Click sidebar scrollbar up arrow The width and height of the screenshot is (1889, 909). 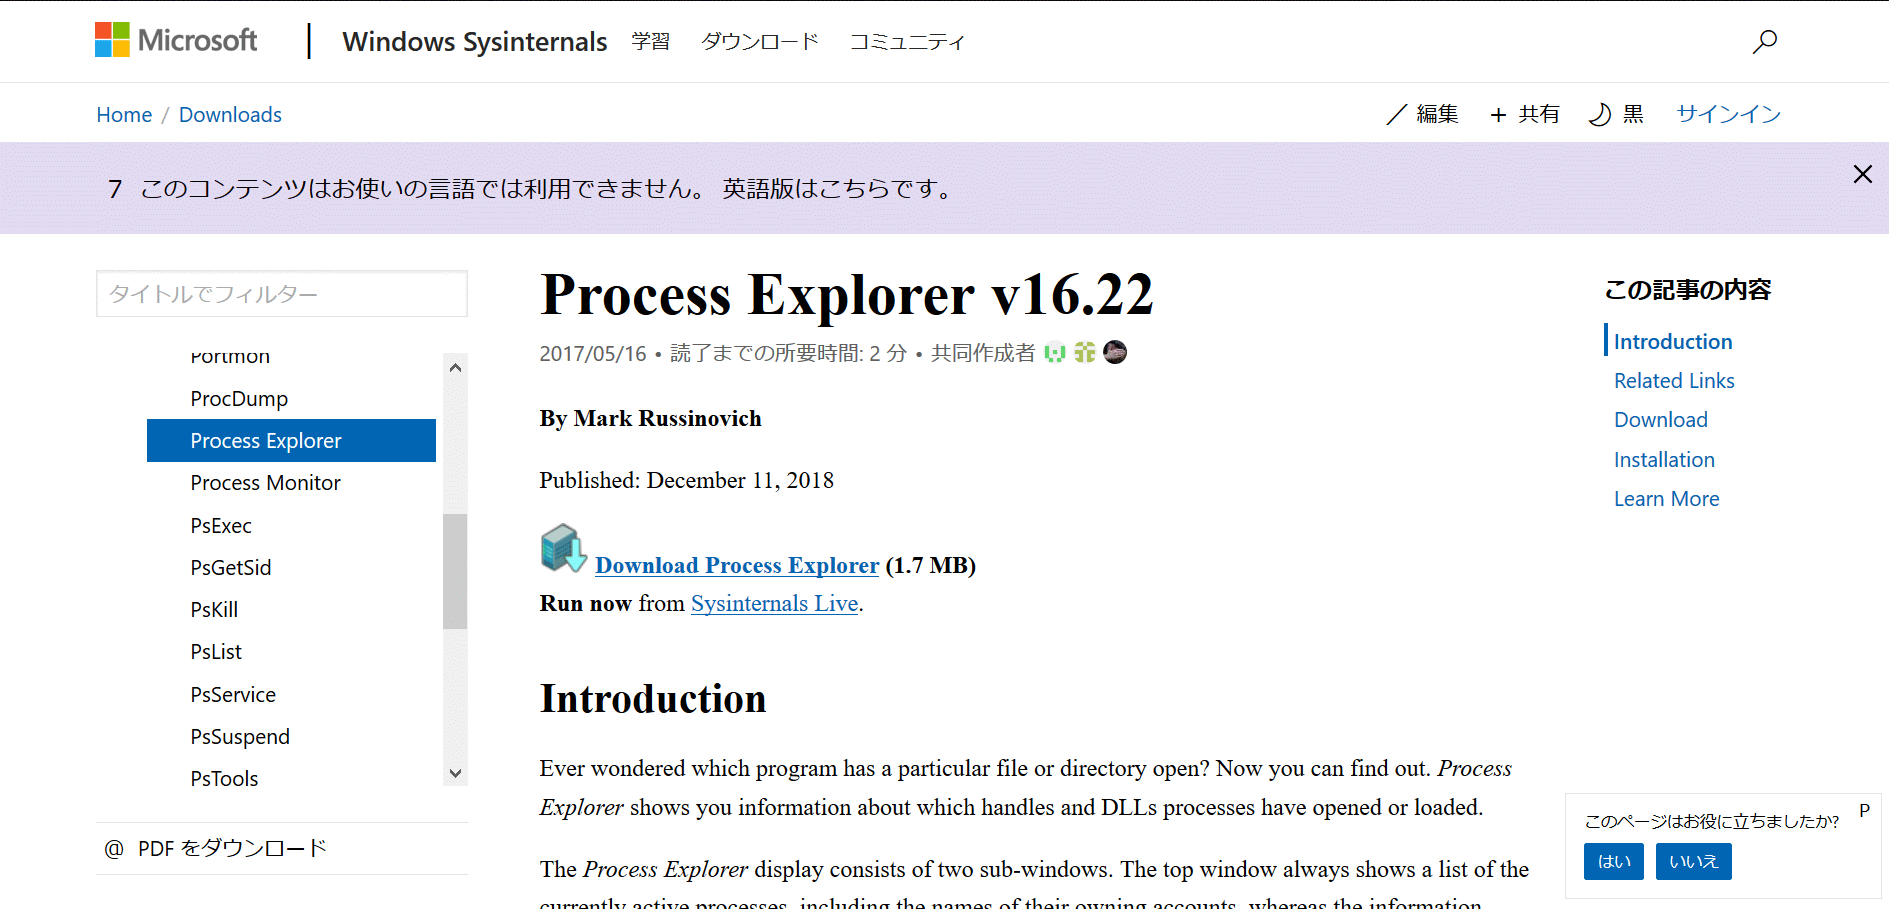tap(455, 367)
